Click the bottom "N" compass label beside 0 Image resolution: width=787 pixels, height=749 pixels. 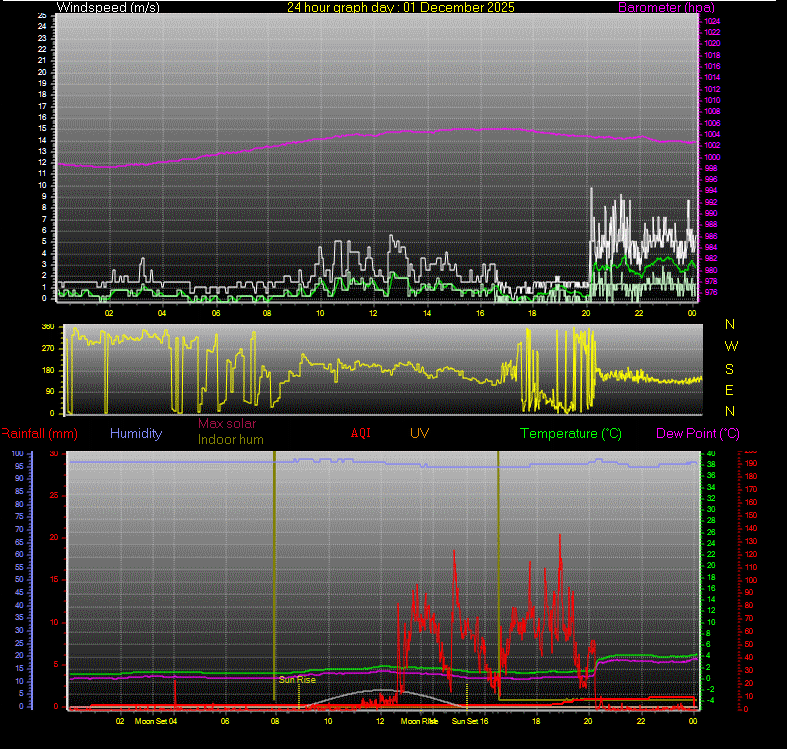730,411
